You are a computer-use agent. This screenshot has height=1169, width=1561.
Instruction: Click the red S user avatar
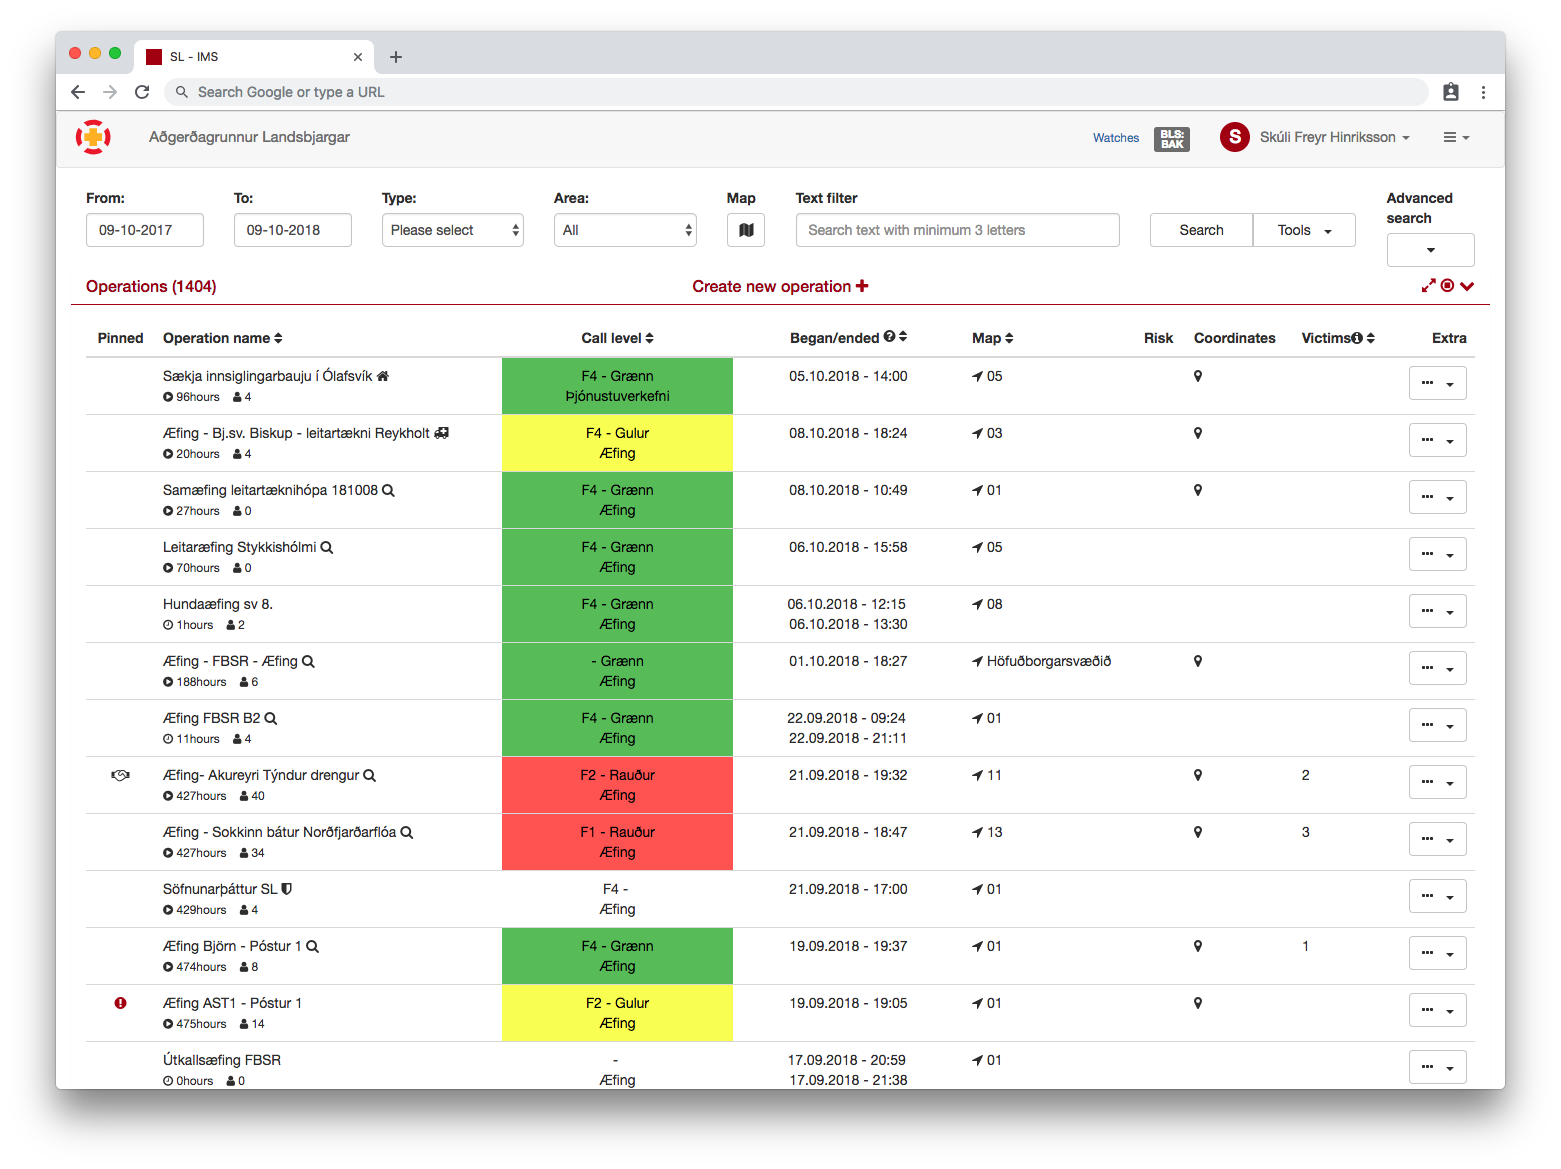point(1235,137)
